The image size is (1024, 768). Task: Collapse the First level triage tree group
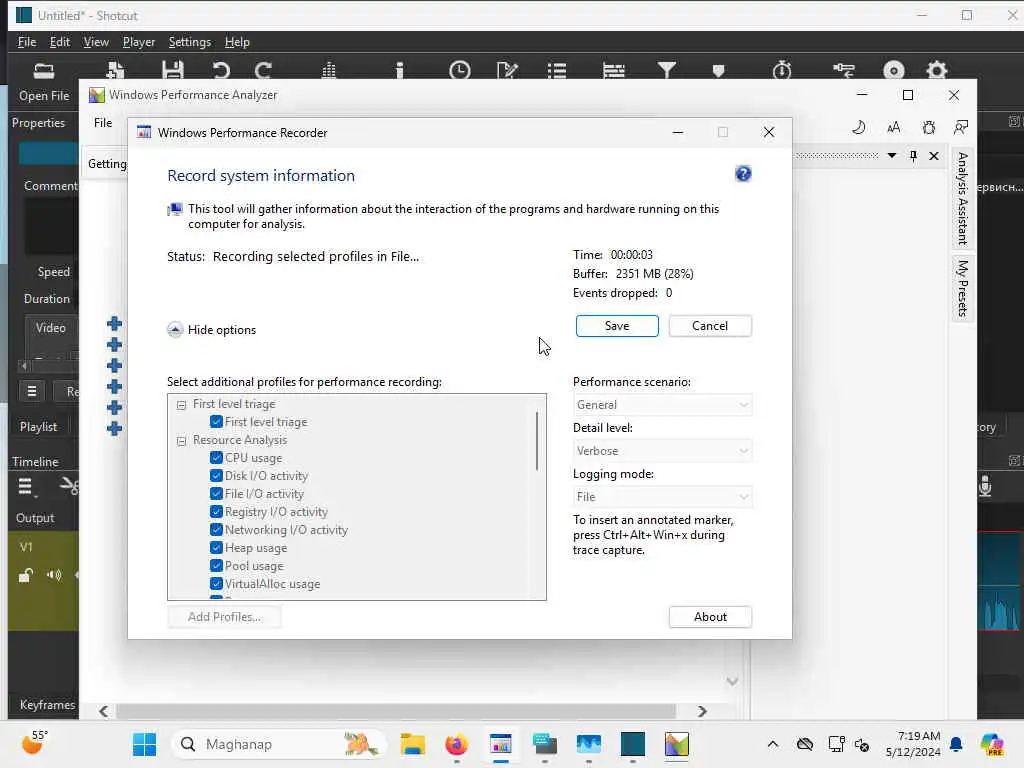pyautogui.click(x=182, y=405)
